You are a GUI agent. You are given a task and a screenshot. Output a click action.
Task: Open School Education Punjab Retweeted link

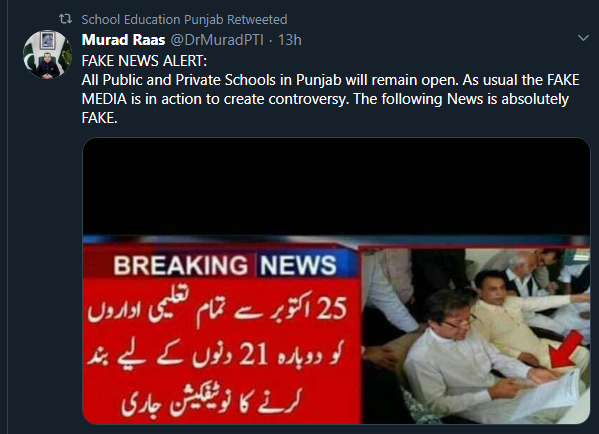(184, 19)
